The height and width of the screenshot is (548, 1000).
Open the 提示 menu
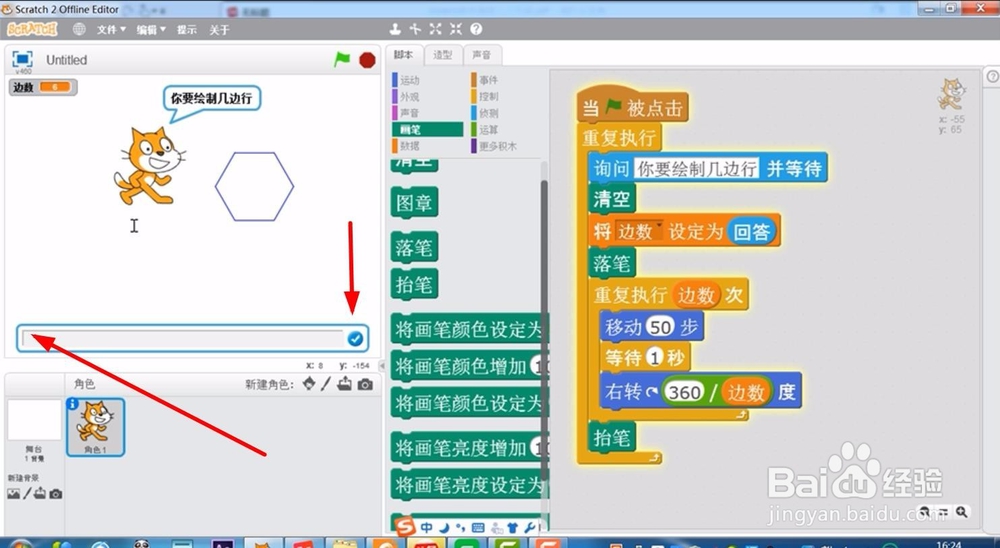point(186,29)
